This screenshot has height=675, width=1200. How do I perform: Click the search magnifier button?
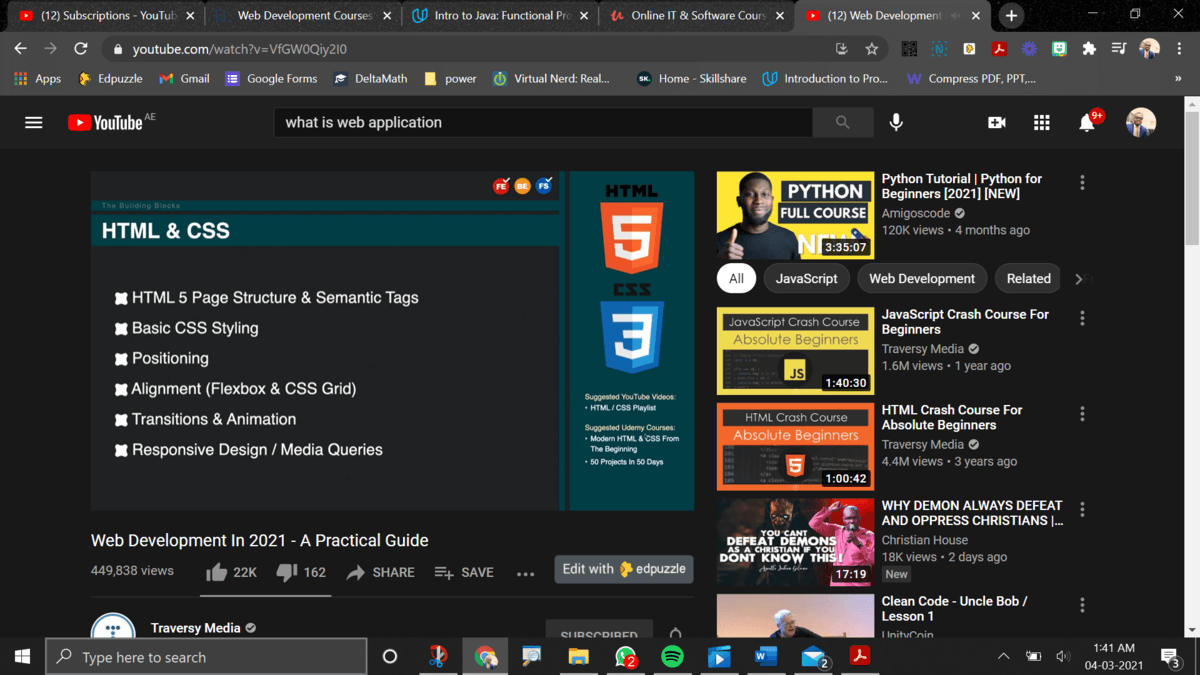pyautogui.click(x=842, y=122)
